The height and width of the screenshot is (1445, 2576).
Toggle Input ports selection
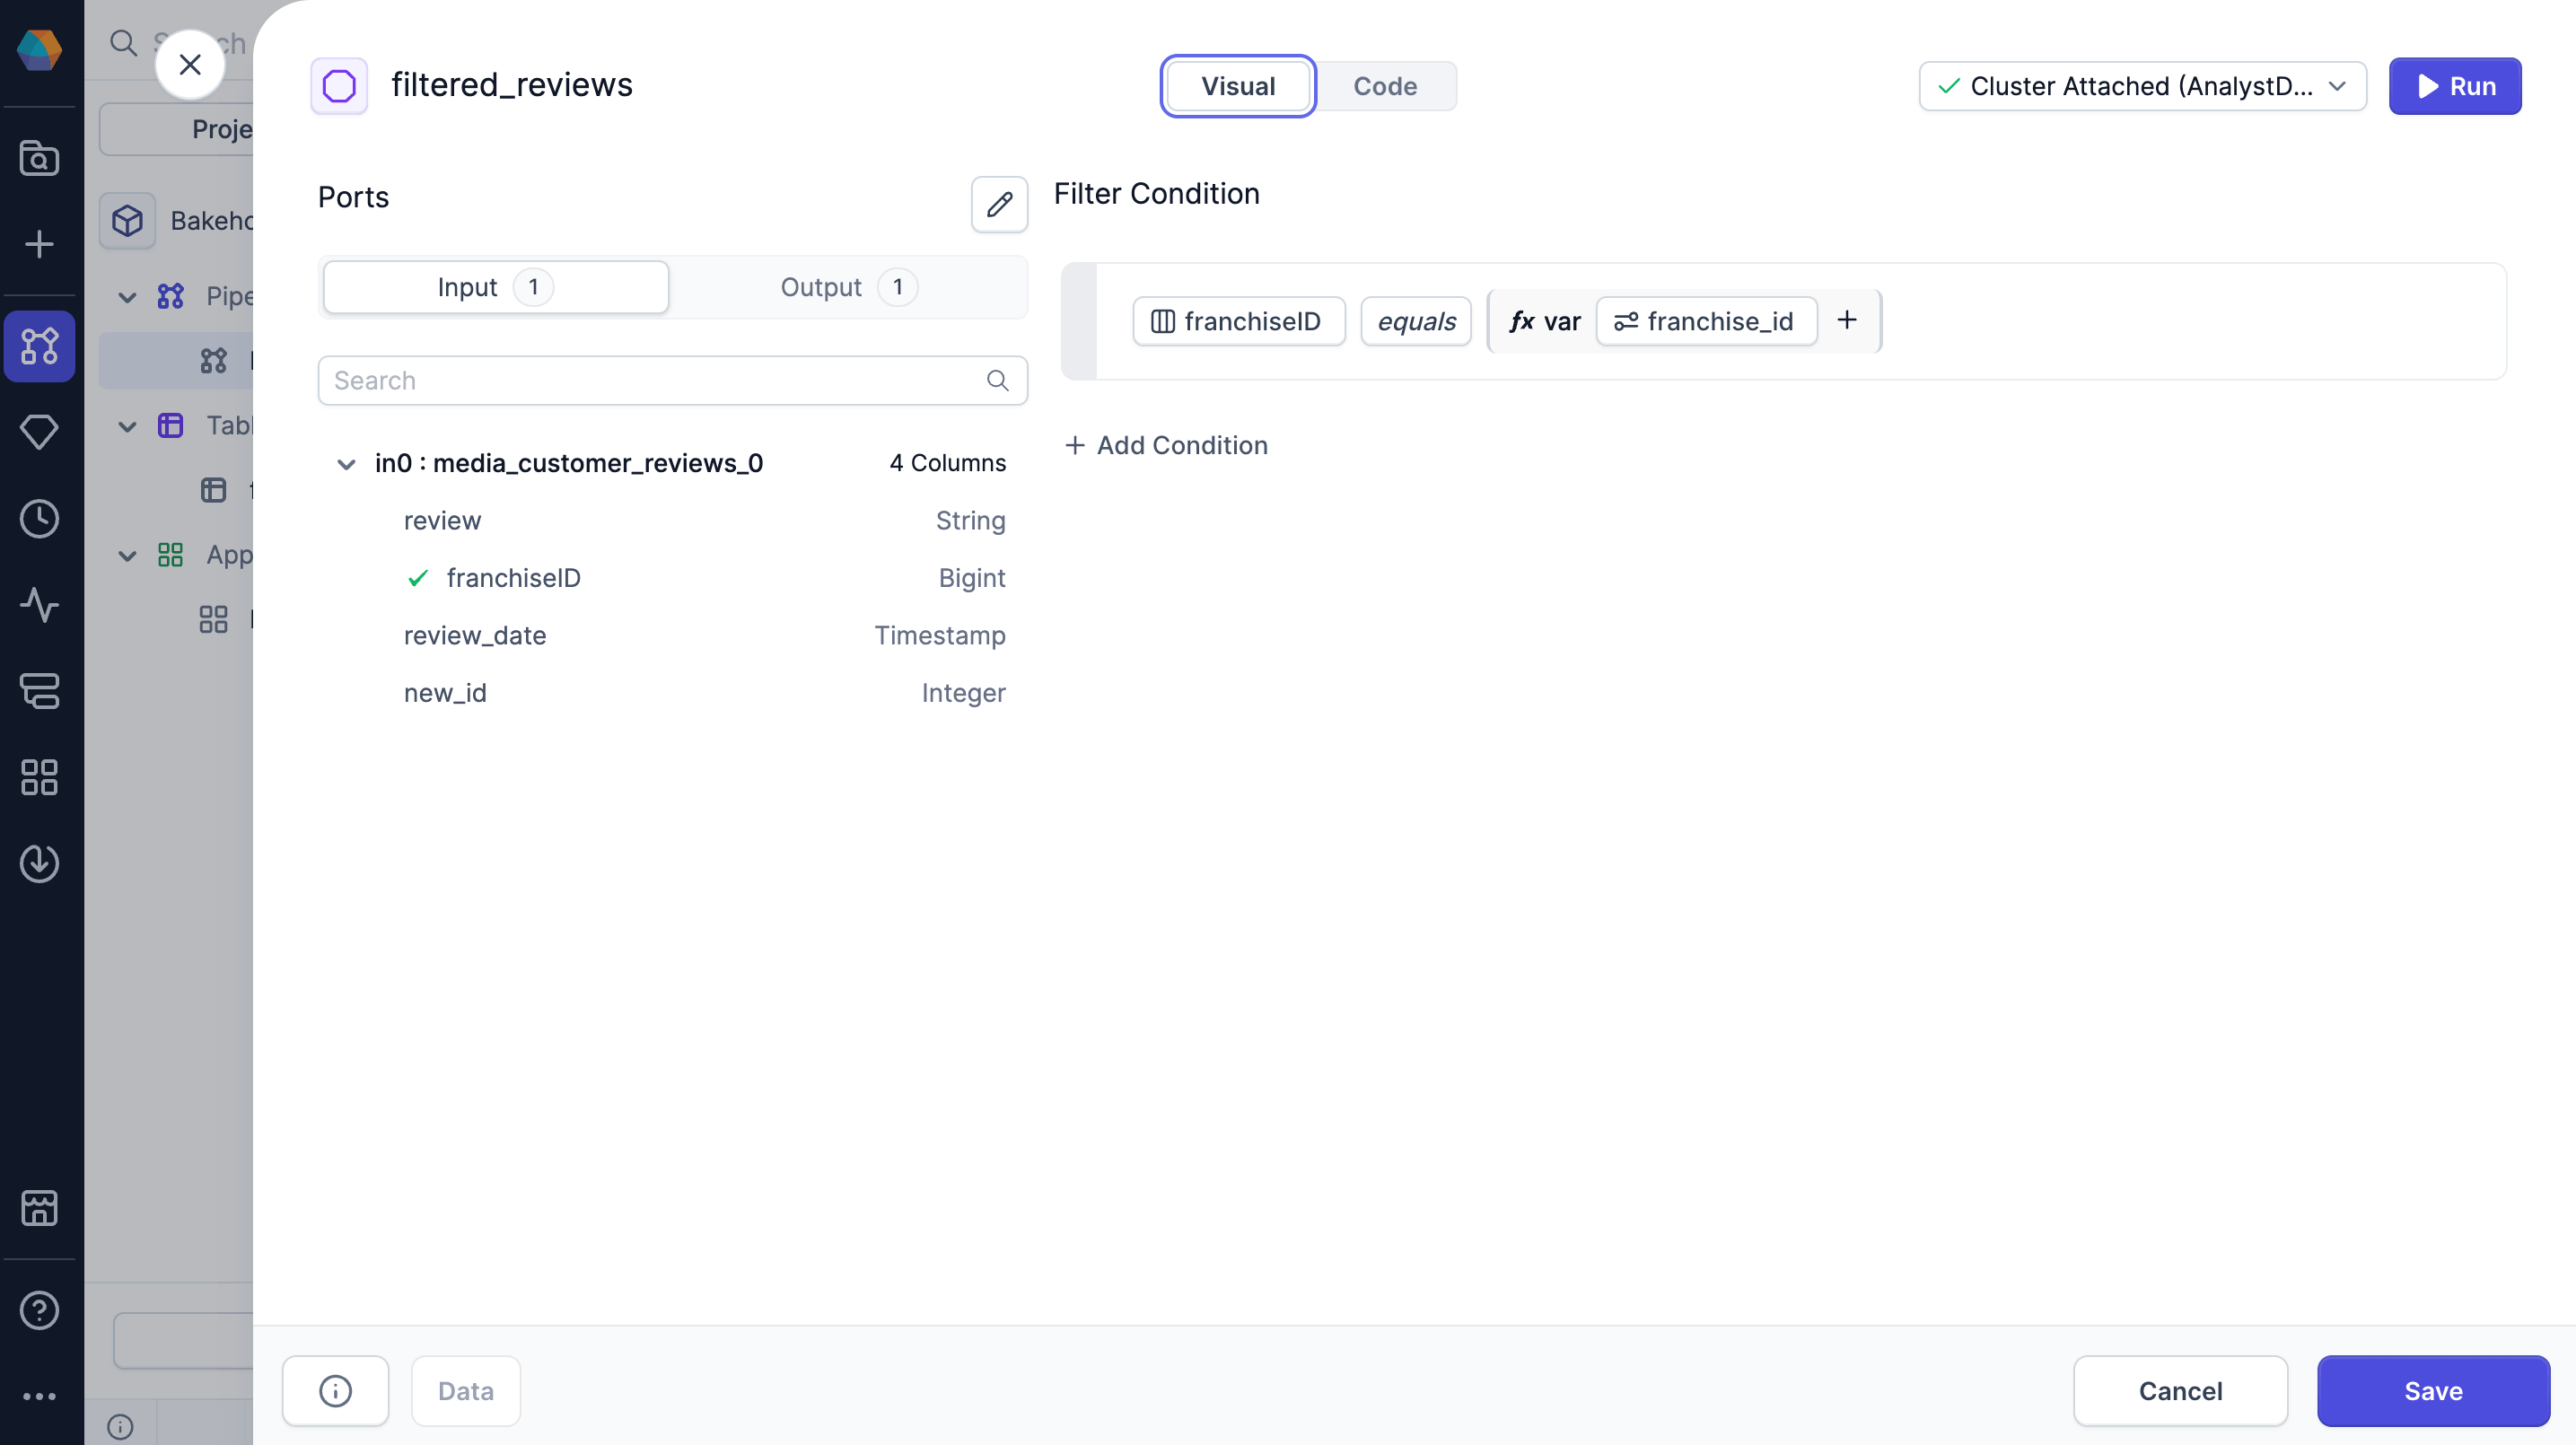click(x=494, y=287)
